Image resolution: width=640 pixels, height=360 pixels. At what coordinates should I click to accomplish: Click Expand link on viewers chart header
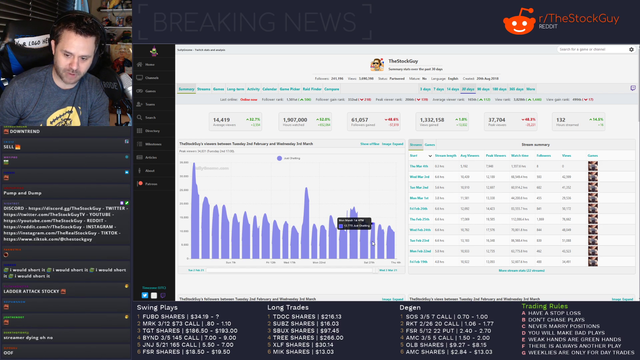point(398,144)
